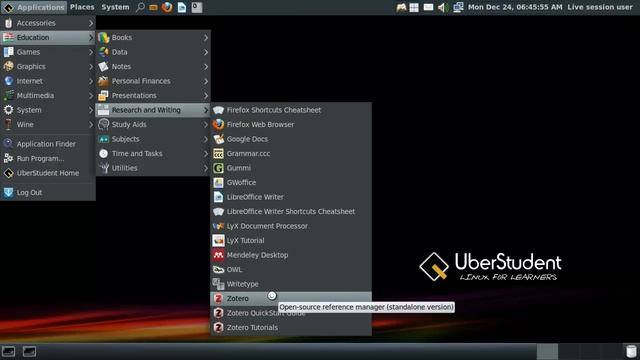This screenshot has width=640, height=360.
Task: Expand the Study Aids submenu arrow
Action: click(x=206, y=124)
